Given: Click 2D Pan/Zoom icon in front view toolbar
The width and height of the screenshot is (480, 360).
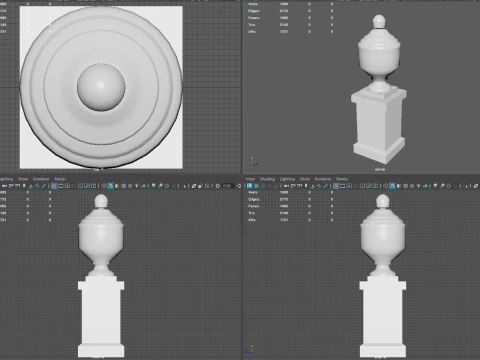Looking at the screenshot, I should [37, 186].
